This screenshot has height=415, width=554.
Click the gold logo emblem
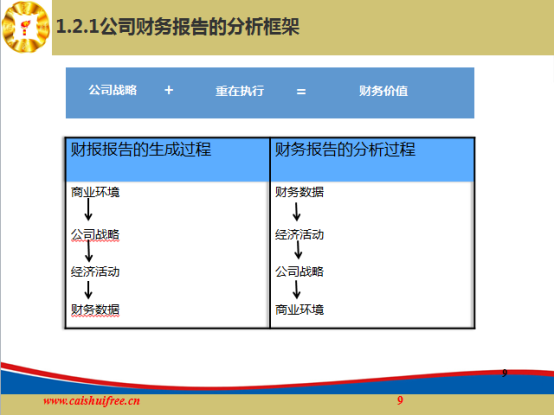[26, 27]
